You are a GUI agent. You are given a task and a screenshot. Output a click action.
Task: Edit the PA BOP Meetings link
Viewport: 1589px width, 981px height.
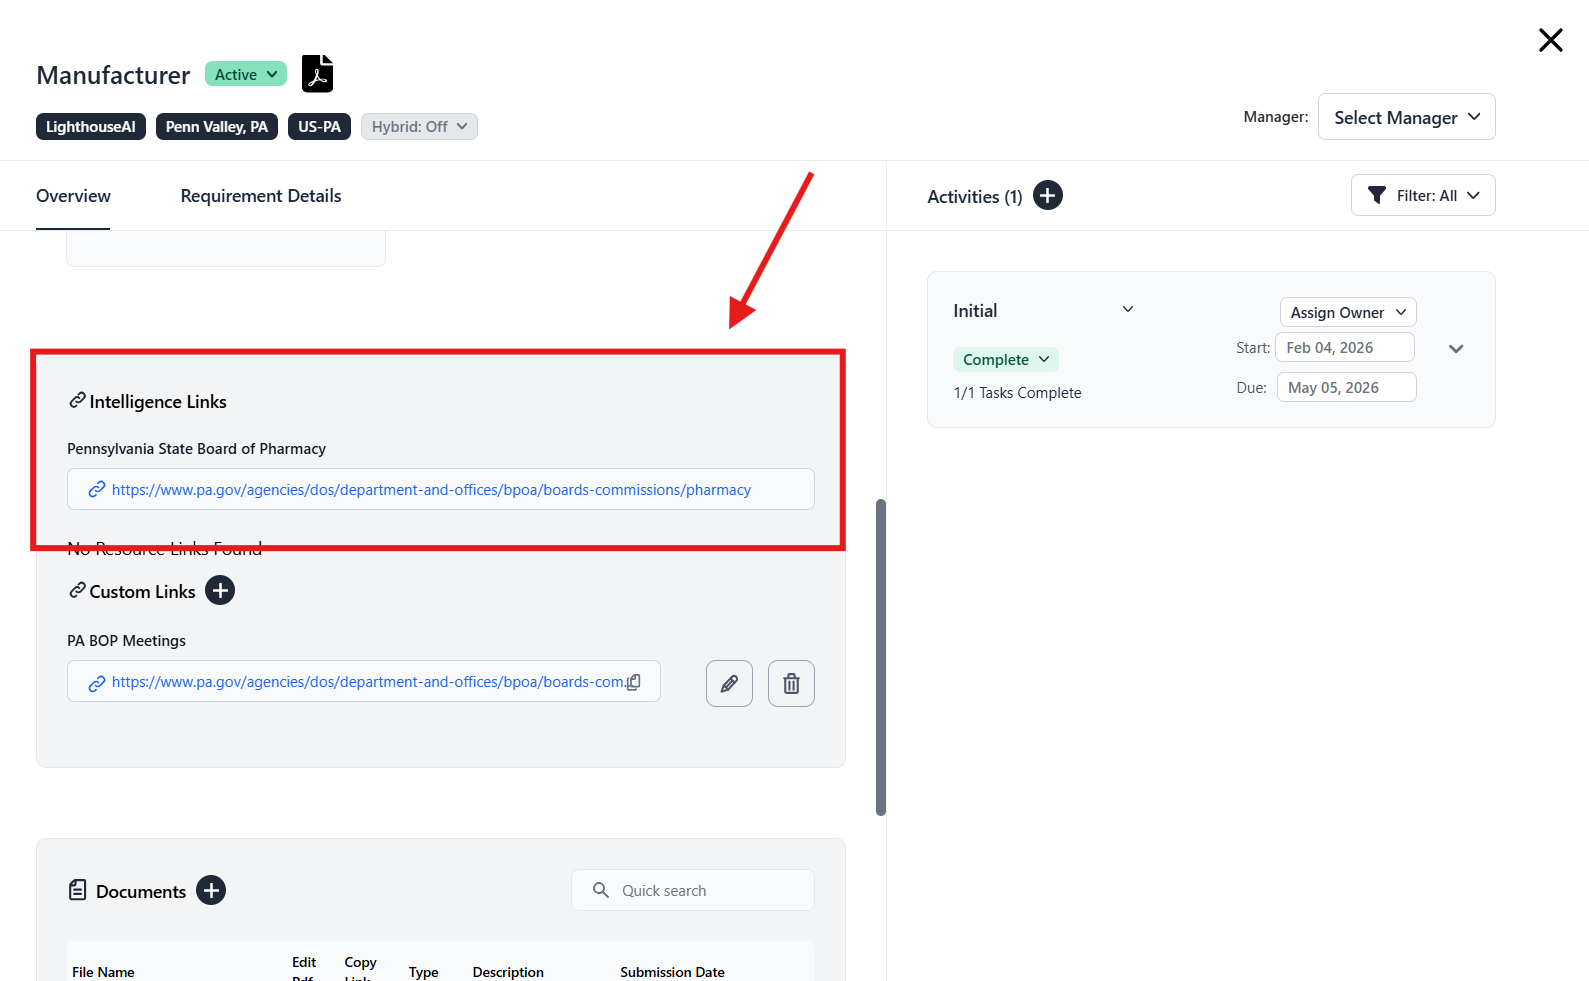[x=729, y=684]
